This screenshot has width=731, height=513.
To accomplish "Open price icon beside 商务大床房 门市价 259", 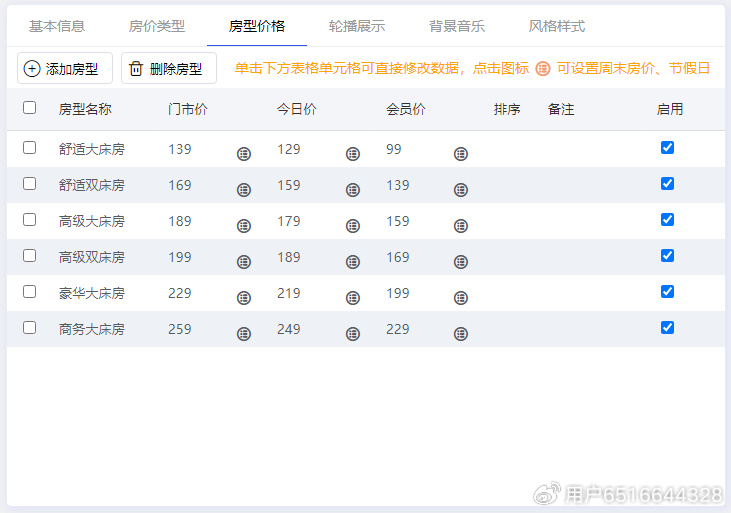I will coord(244,333).
